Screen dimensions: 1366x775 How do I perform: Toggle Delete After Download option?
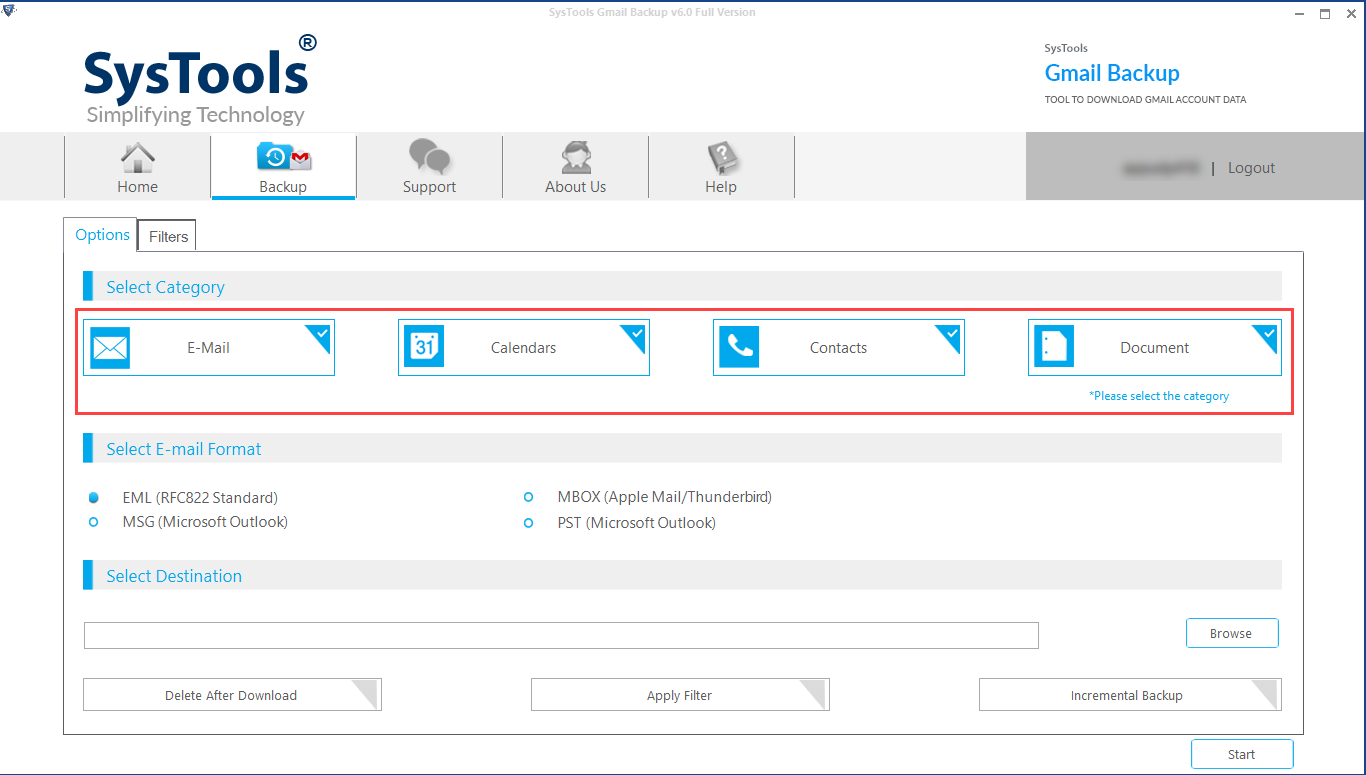tap(232, 695)
